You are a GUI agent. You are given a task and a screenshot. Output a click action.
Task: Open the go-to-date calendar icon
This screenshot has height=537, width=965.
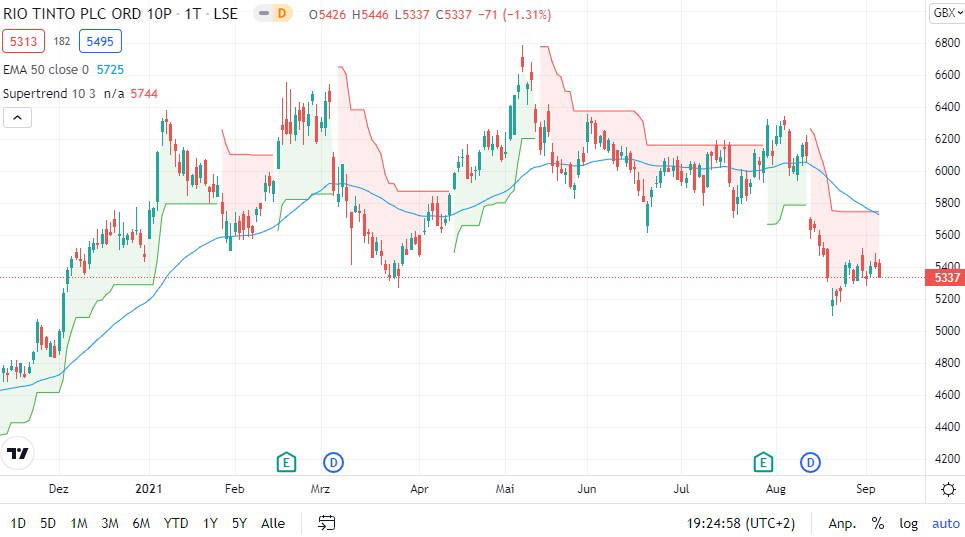tap(326, 523)
